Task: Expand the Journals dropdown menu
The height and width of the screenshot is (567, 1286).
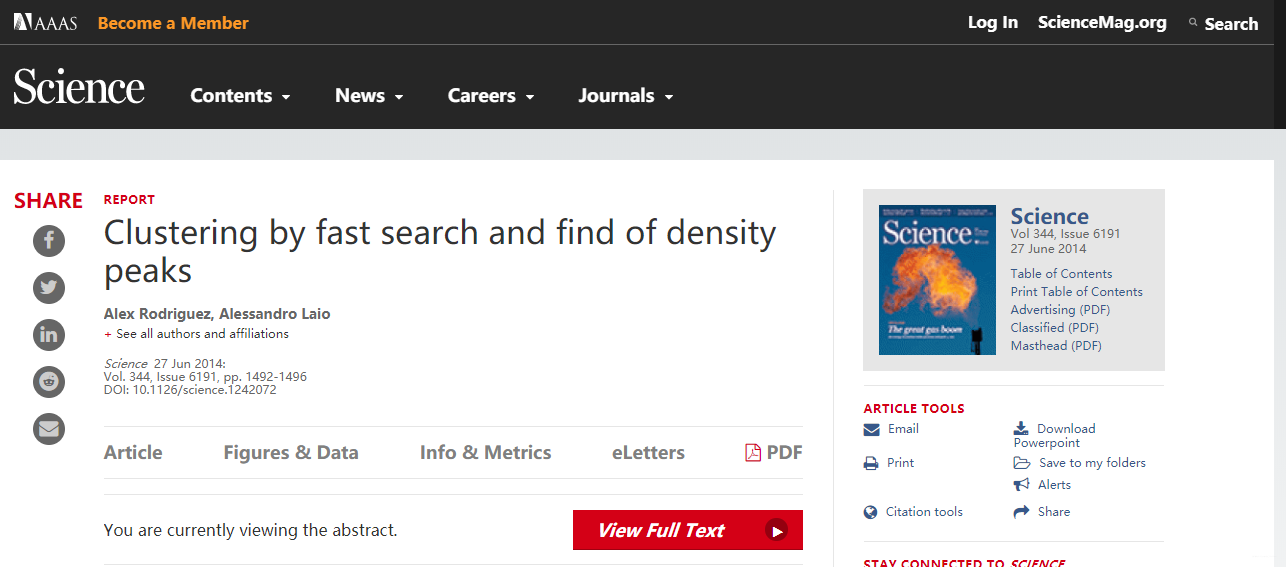Action: coord(626,96)
